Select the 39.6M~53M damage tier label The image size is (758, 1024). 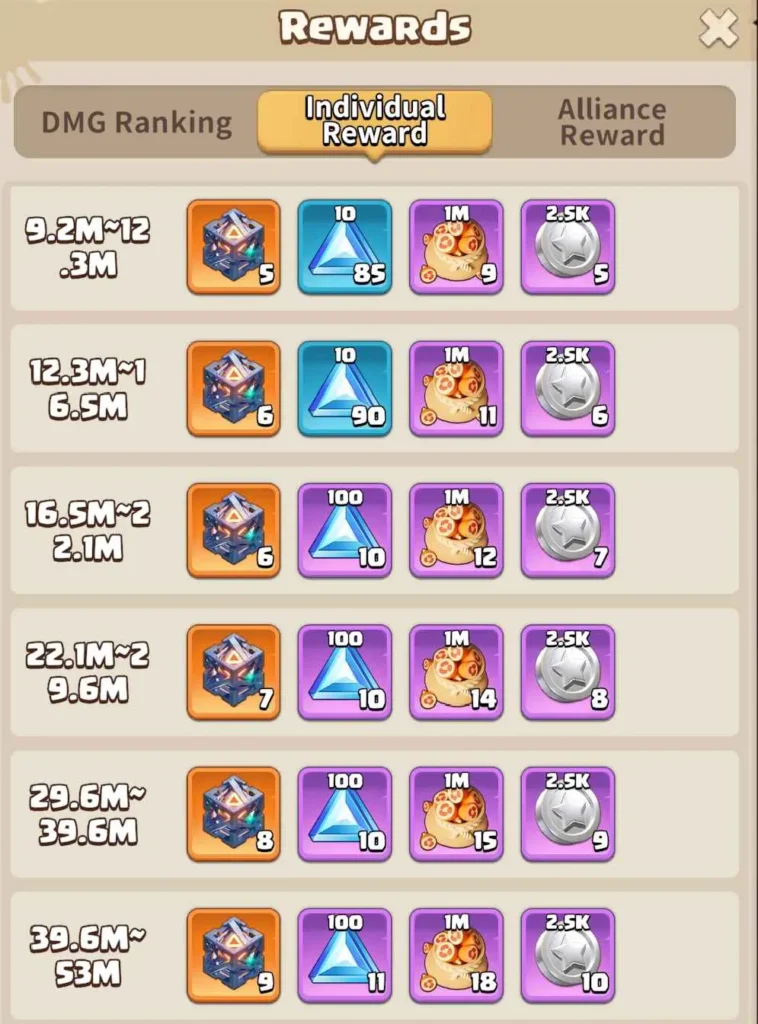87,956
